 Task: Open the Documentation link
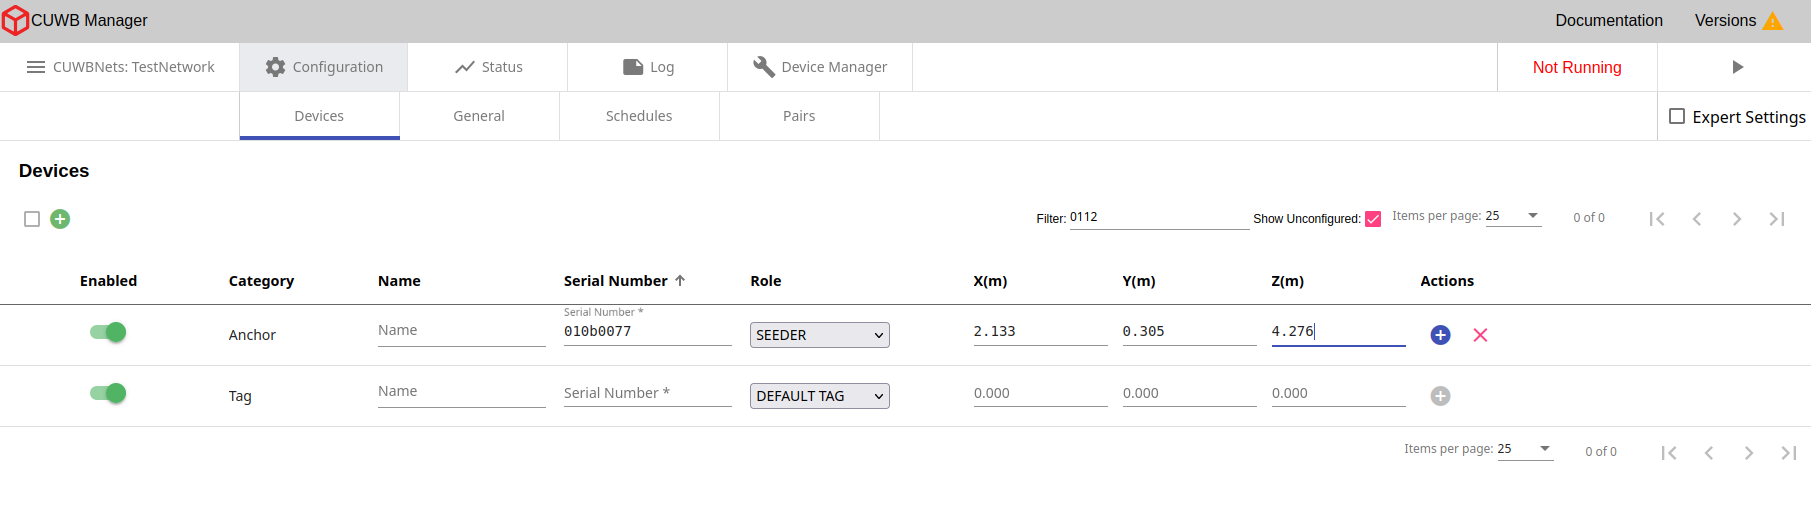coord(1608,20)
